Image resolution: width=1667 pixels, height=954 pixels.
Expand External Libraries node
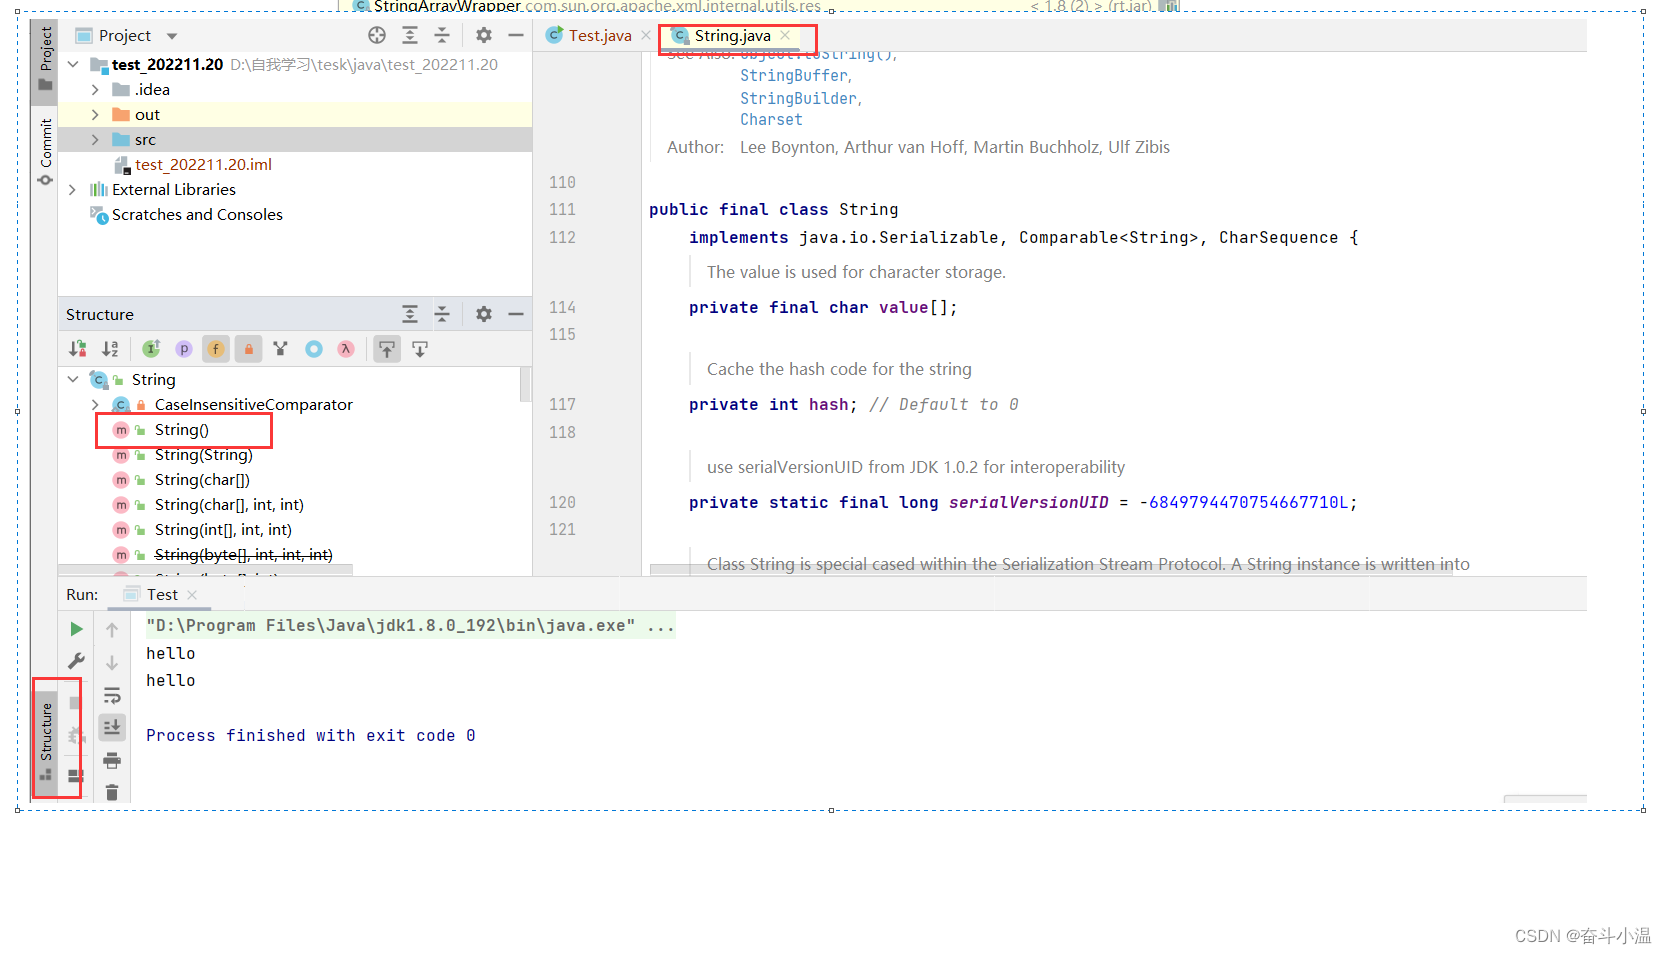click(x=73, y=189)
